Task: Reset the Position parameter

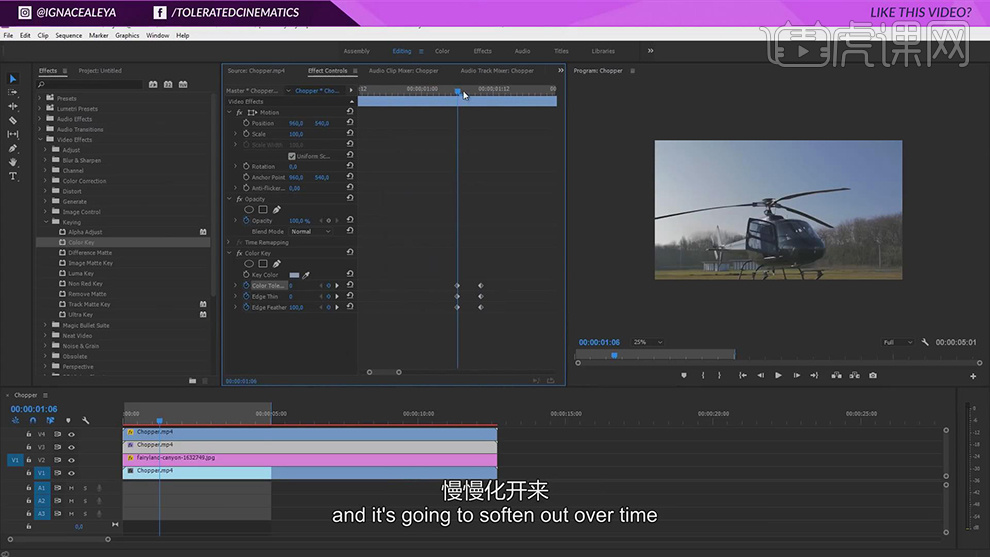Action: click(x=350, y=123)
